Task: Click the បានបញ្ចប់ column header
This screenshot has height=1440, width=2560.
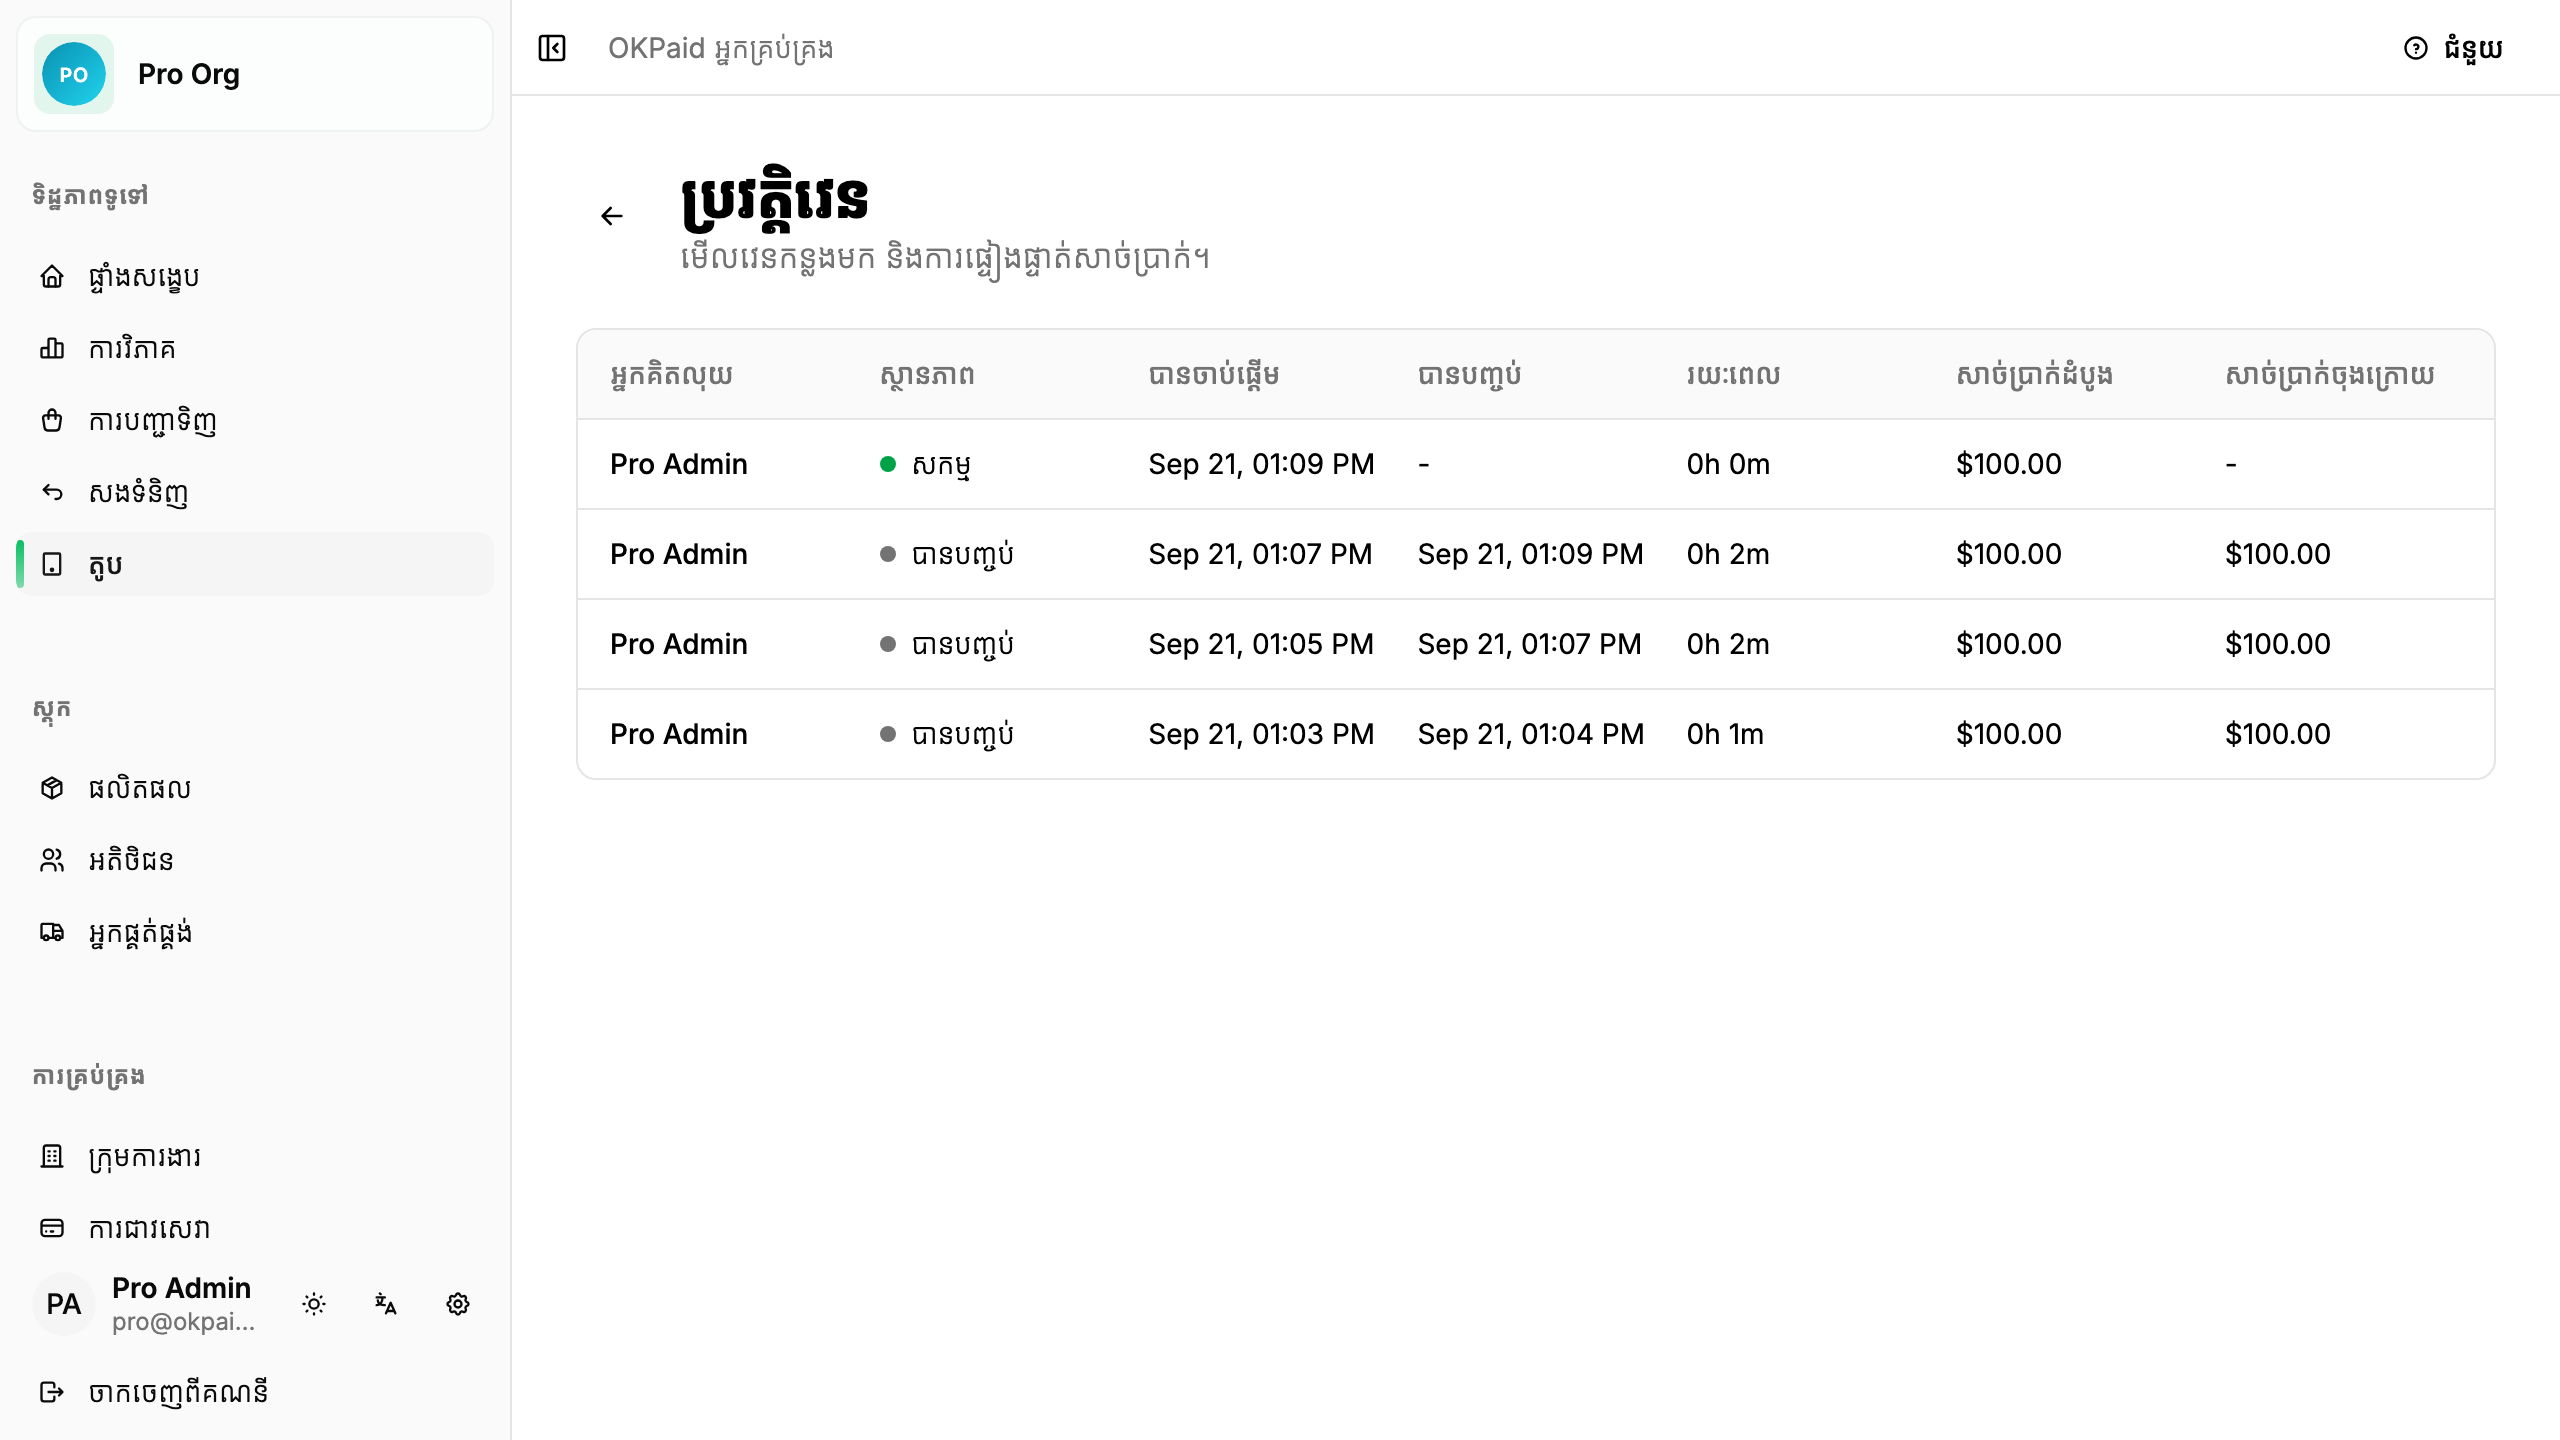Action: (1469, 375)
